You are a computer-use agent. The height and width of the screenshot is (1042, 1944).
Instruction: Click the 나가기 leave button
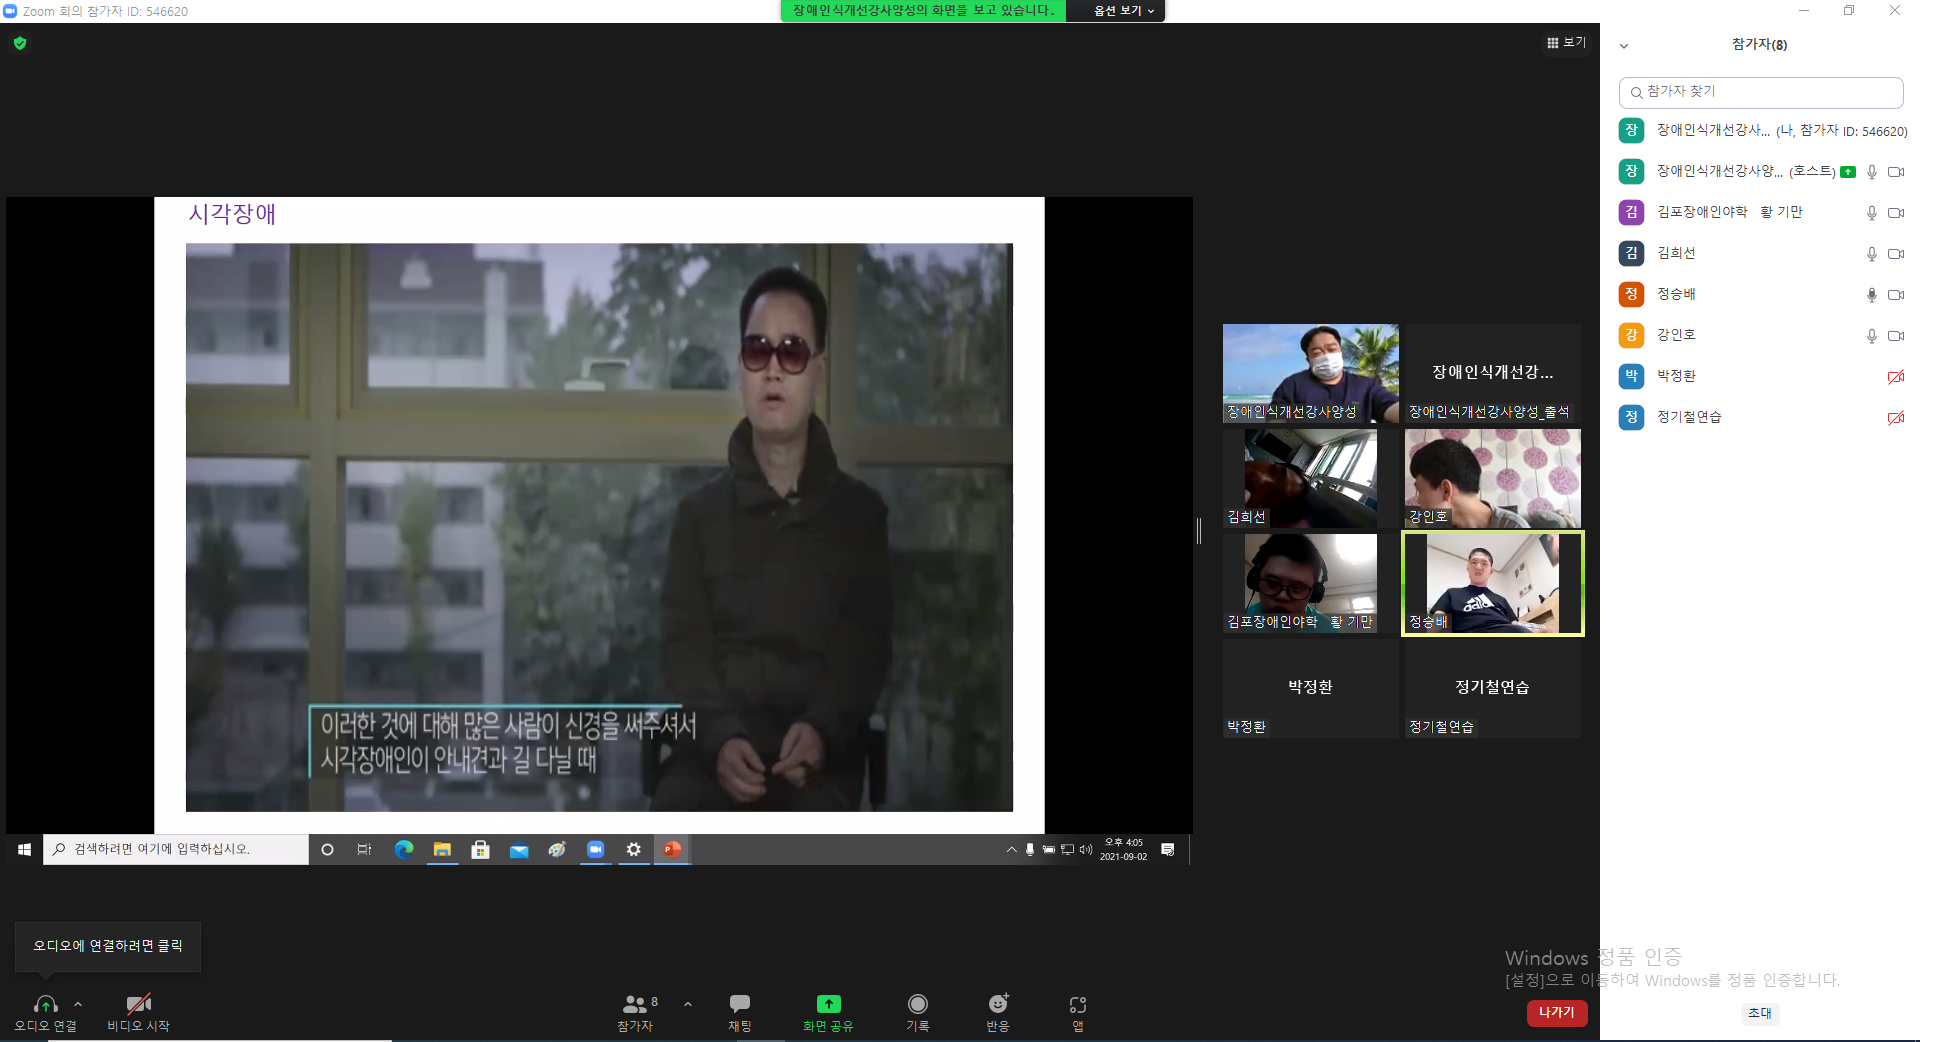[1557, 1013]
